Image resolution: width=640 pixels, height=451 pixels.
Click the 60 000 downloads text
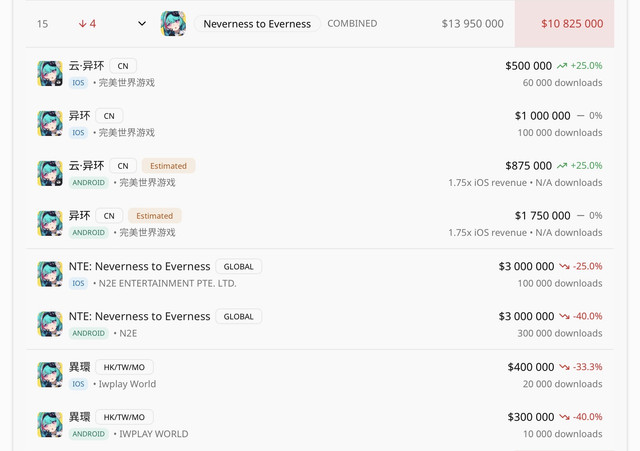tap(562, 83)
